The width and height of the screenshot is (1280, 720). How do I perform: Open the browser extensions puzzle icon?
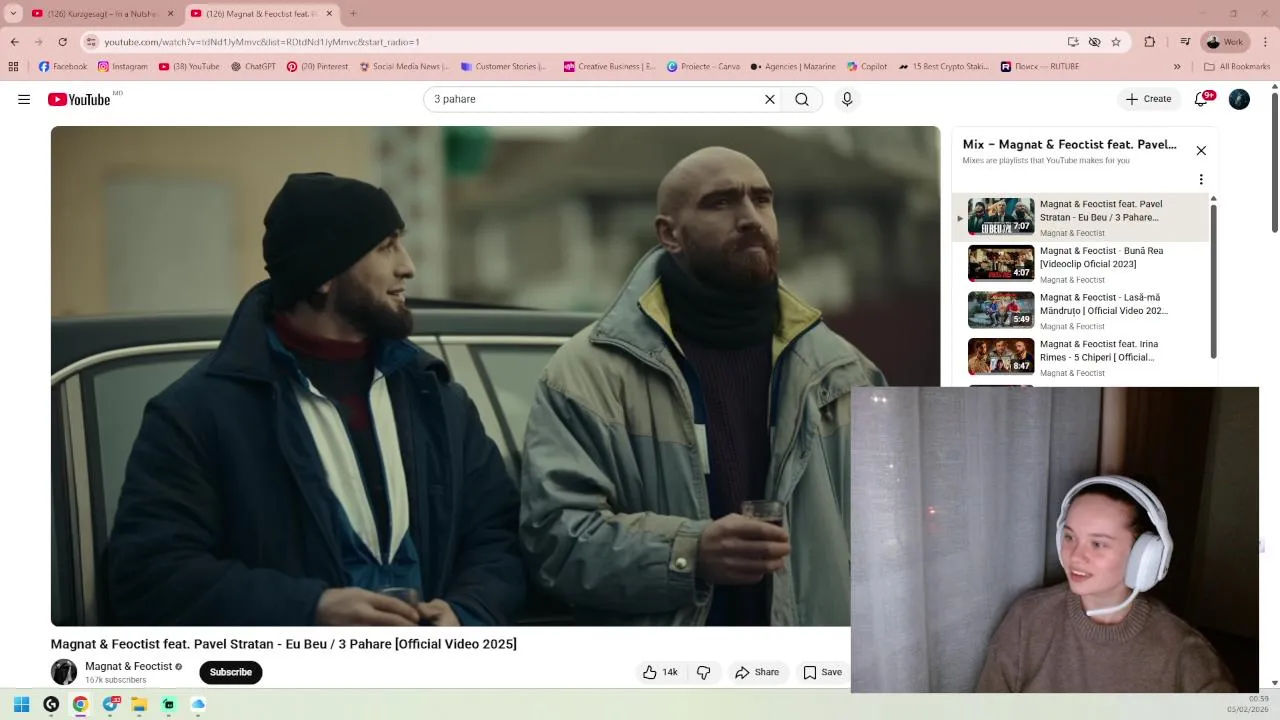[x=1149, y=42]
